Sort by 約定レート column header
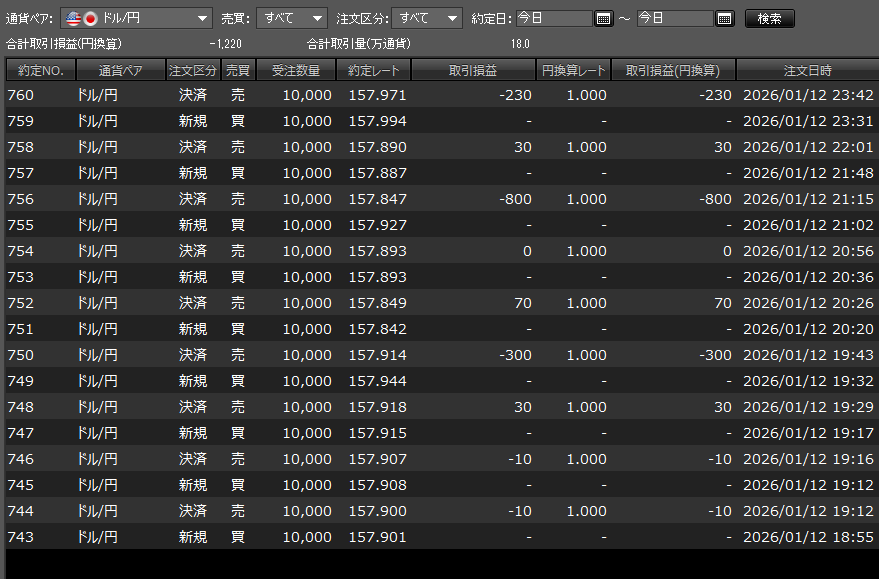Viewport: 879px width, 579px height. coord(375,71)
